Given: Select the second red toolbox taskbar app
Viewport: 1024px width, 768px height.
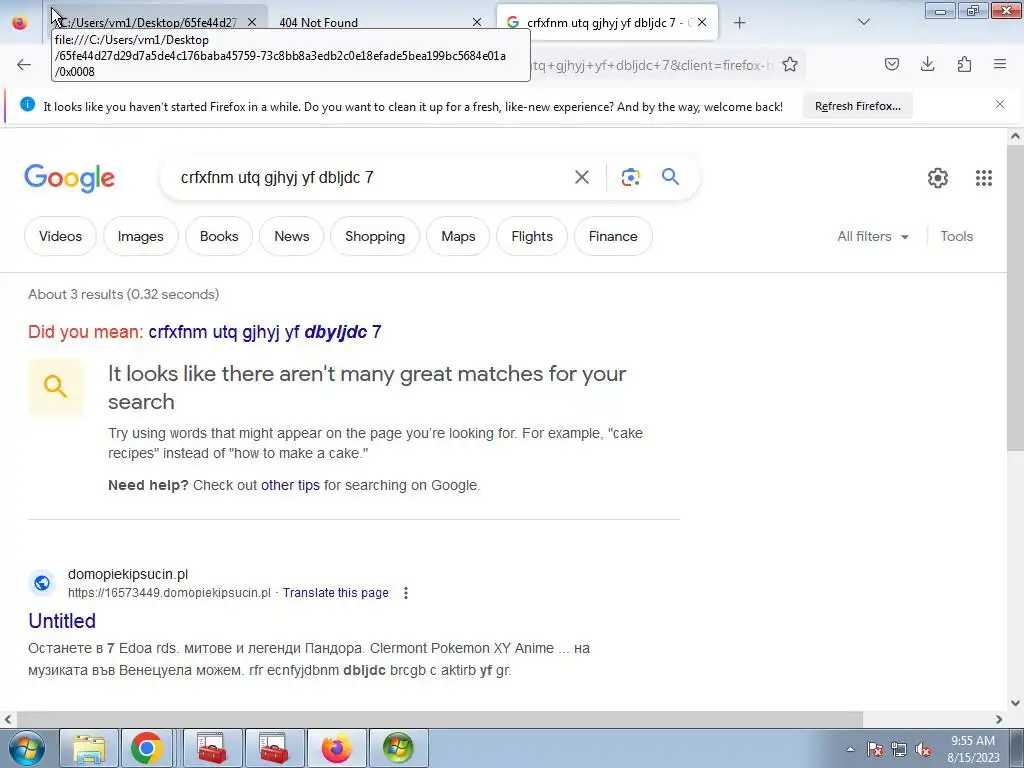Looking at the screenshot, I should [x=274, y=748].
